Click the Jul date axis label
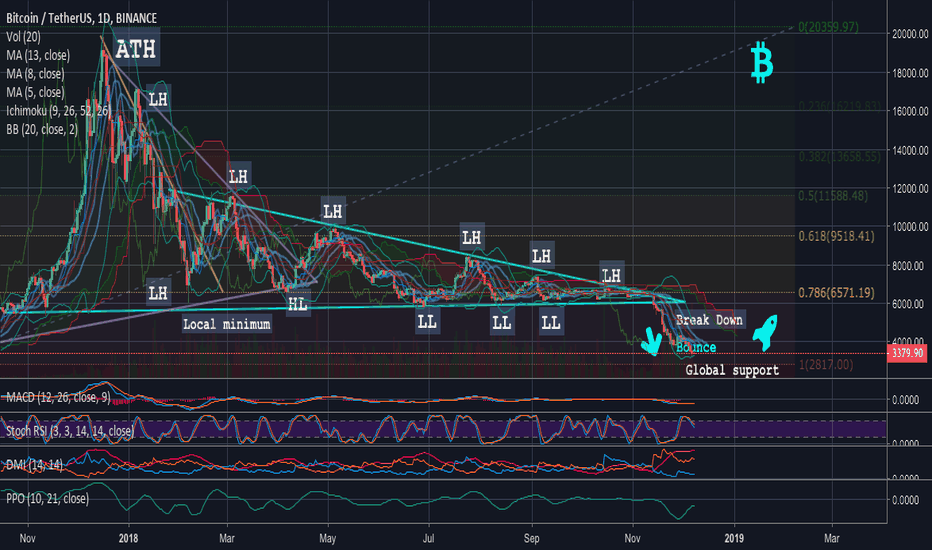Viewport: 932px width, 550px height. (428, 538)
